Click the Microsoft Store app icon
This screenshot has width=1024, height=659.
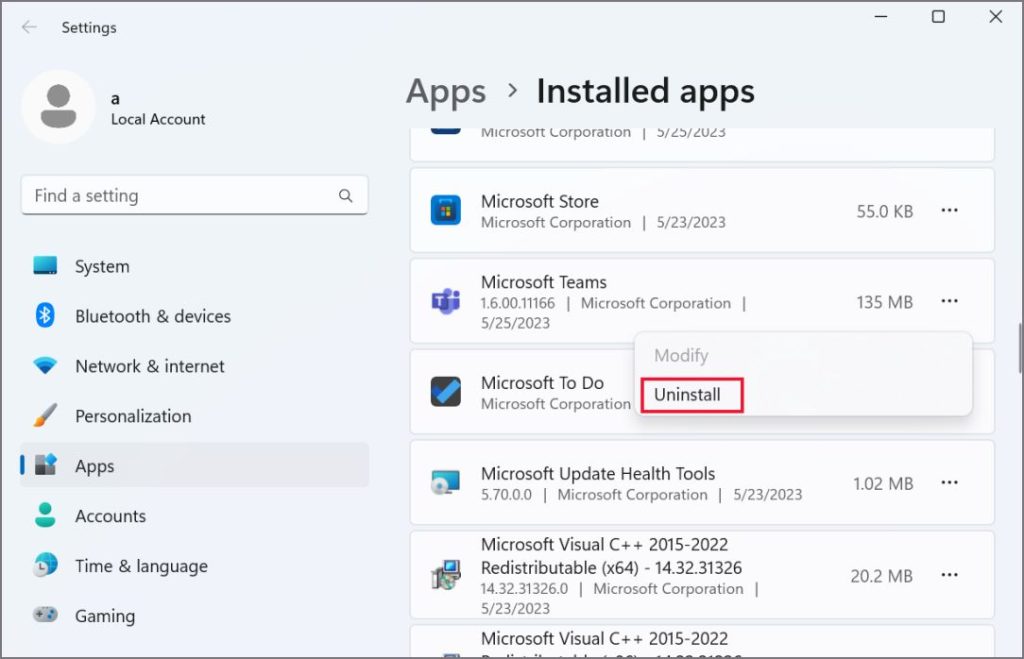[x=445, y=210]
